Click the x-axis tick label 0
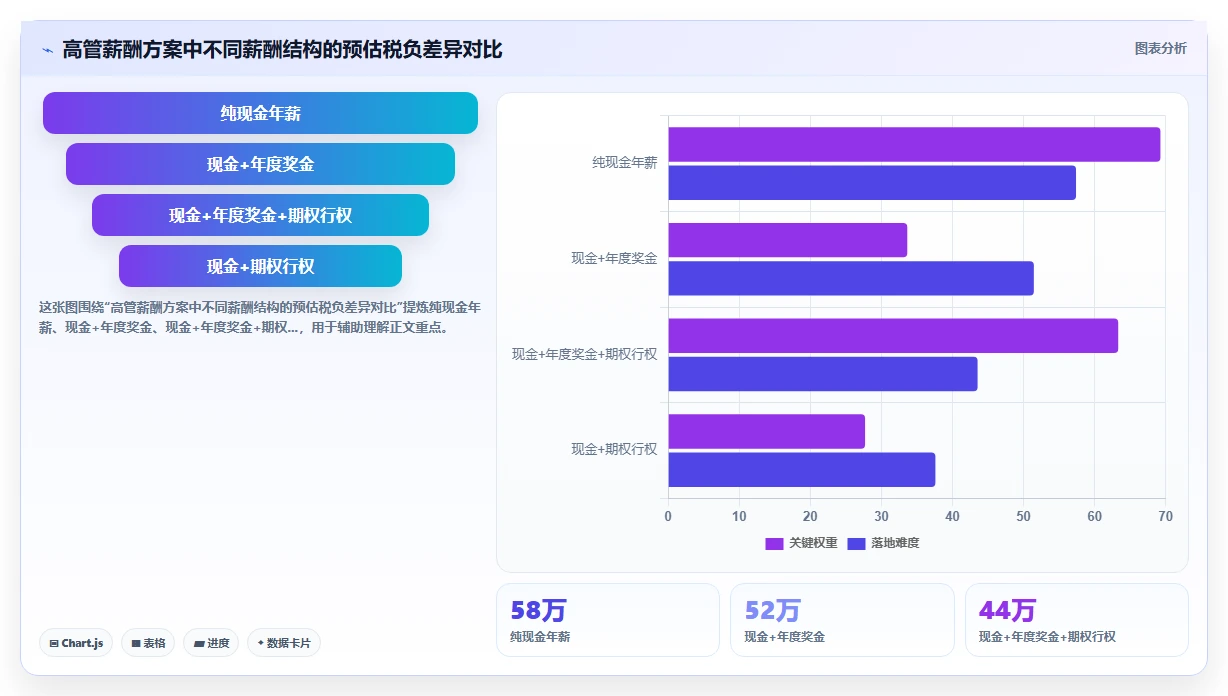This screenshot has width=1228, height=696. point(668,516)
